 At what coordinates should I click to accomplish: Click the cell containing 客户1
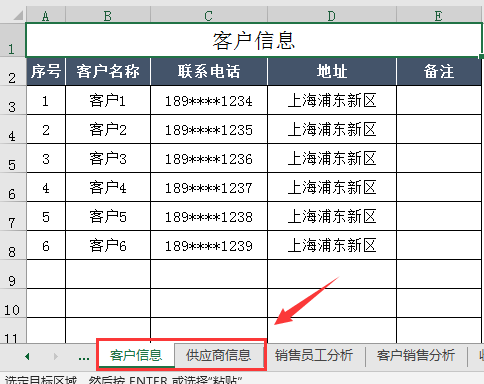[108, 101]
